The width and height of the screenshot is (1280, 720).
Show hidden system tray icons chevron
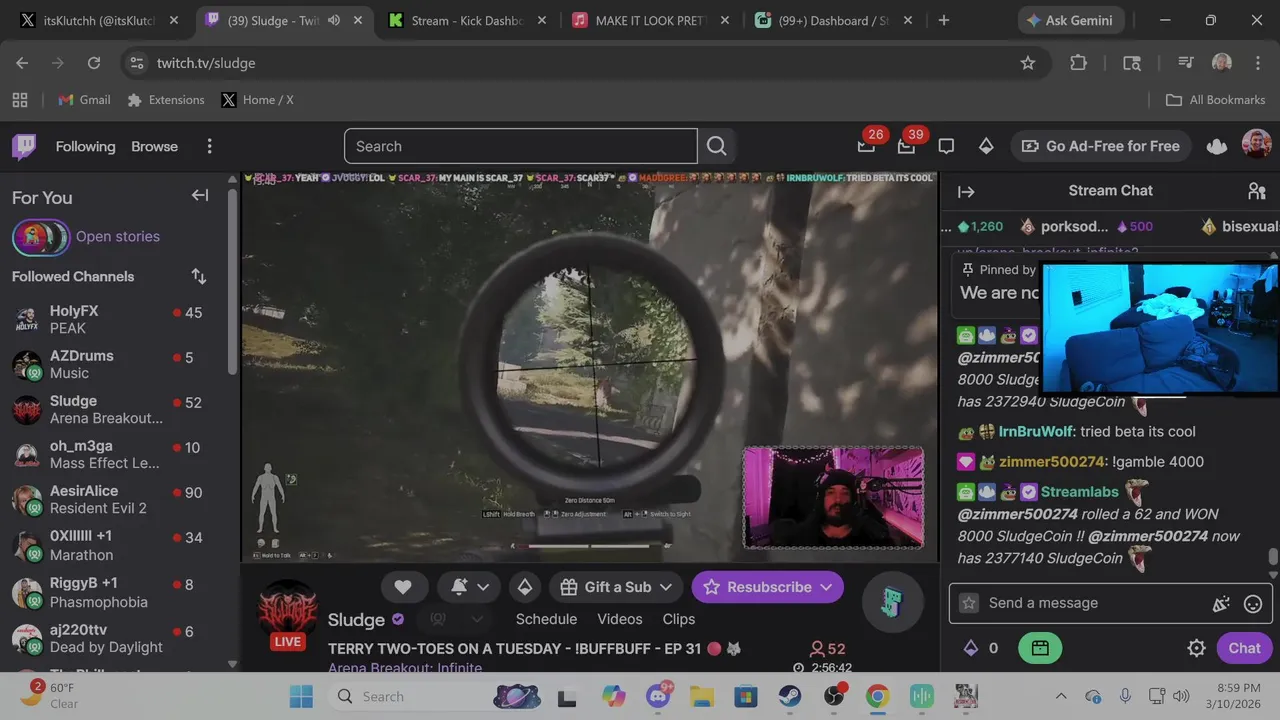pos(1061,696)
